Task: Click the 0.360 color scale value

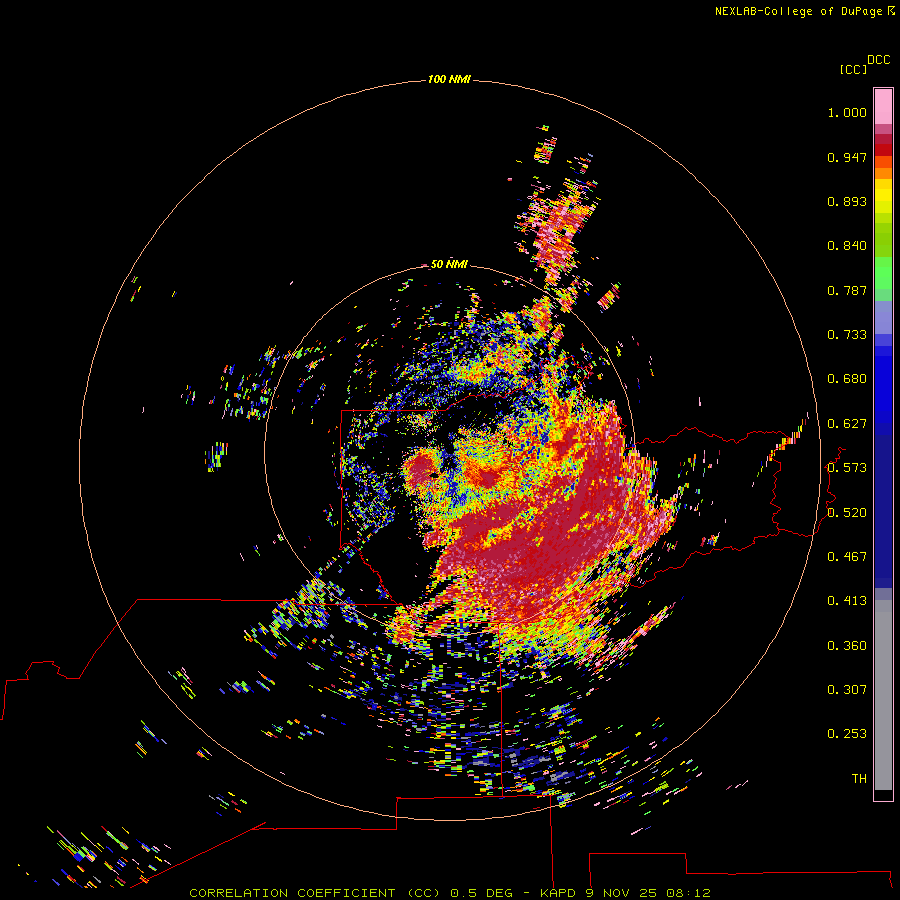Action: 847,646
